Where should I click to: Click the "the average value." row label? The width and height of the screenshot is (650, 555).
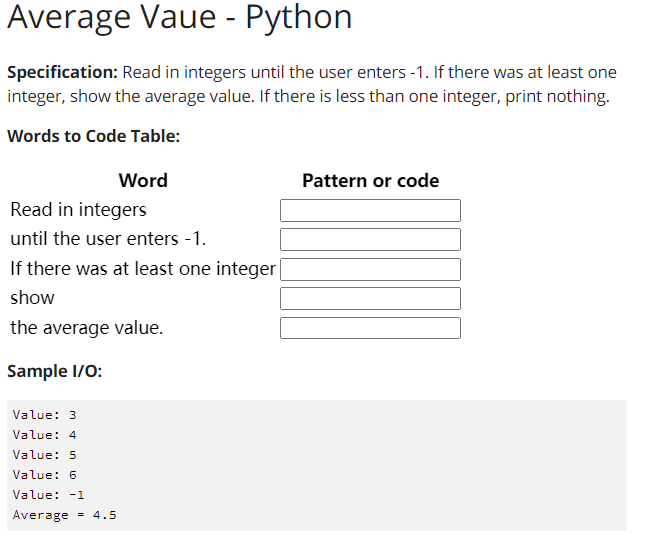[86, 328]
